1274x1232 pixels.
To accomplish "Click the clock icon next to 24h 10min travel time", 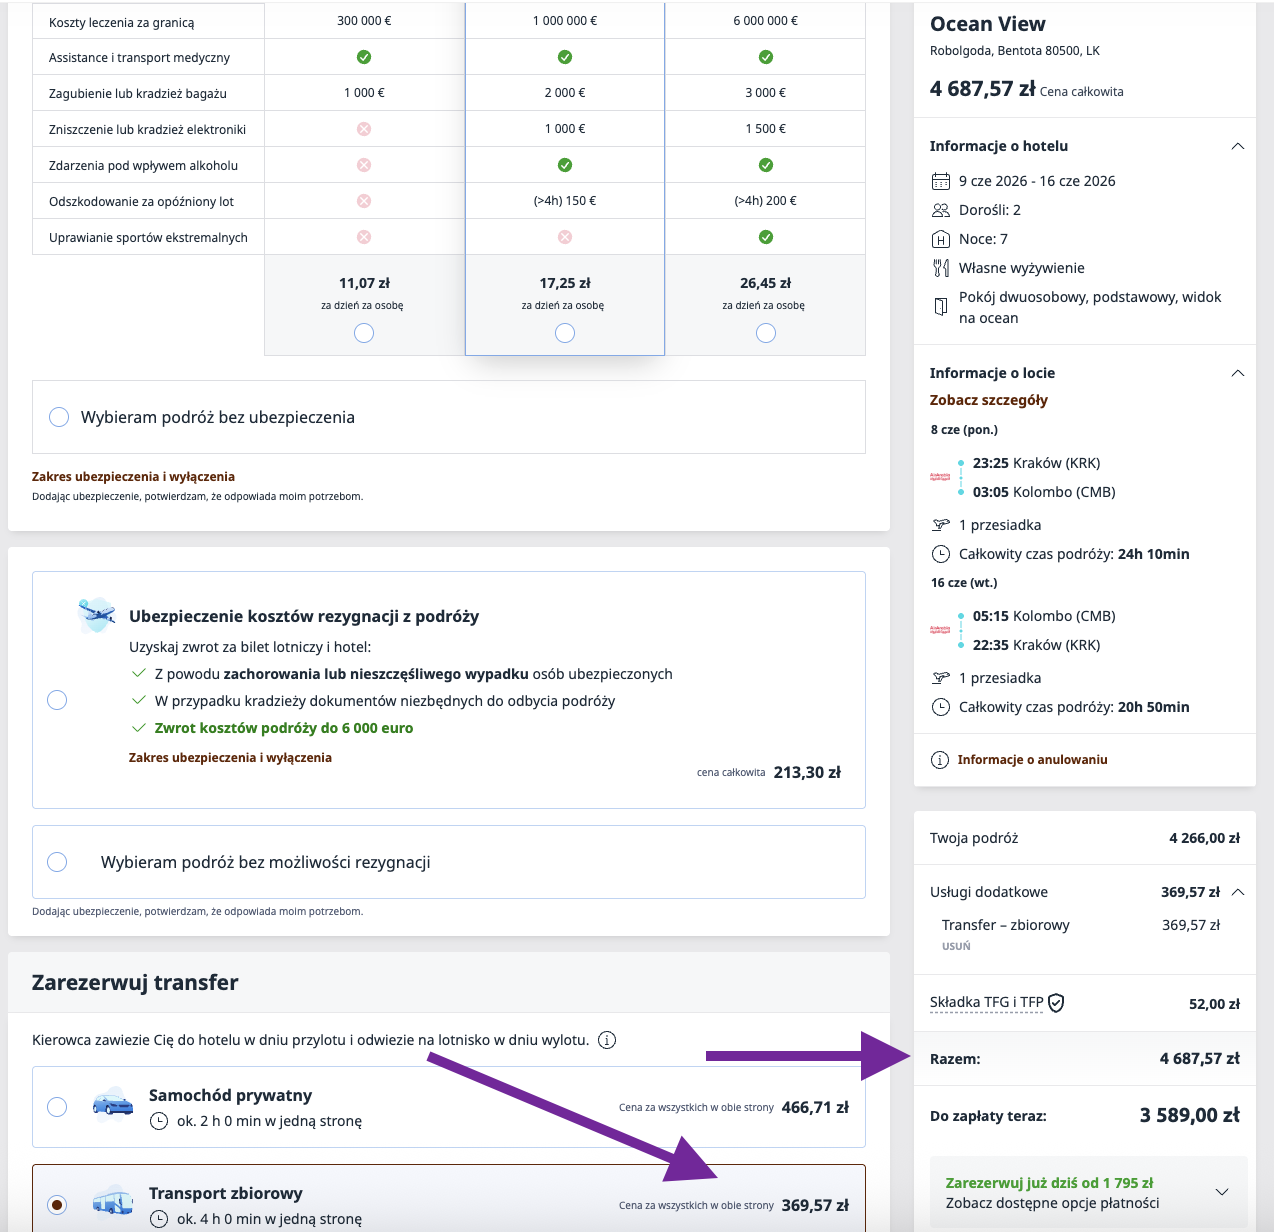I will pyautogui.click(x=940, y=554).
